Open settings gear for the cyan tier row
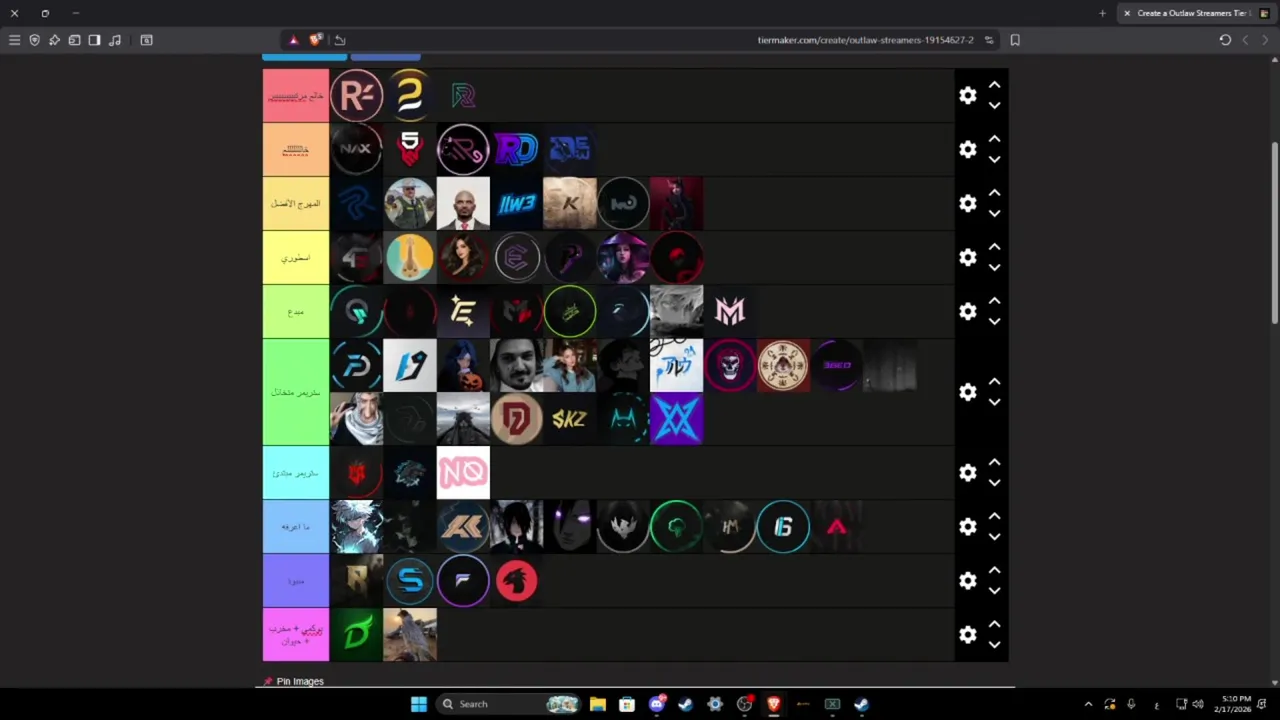Screen dimensions: 1280x720 (x=967, y=472)
